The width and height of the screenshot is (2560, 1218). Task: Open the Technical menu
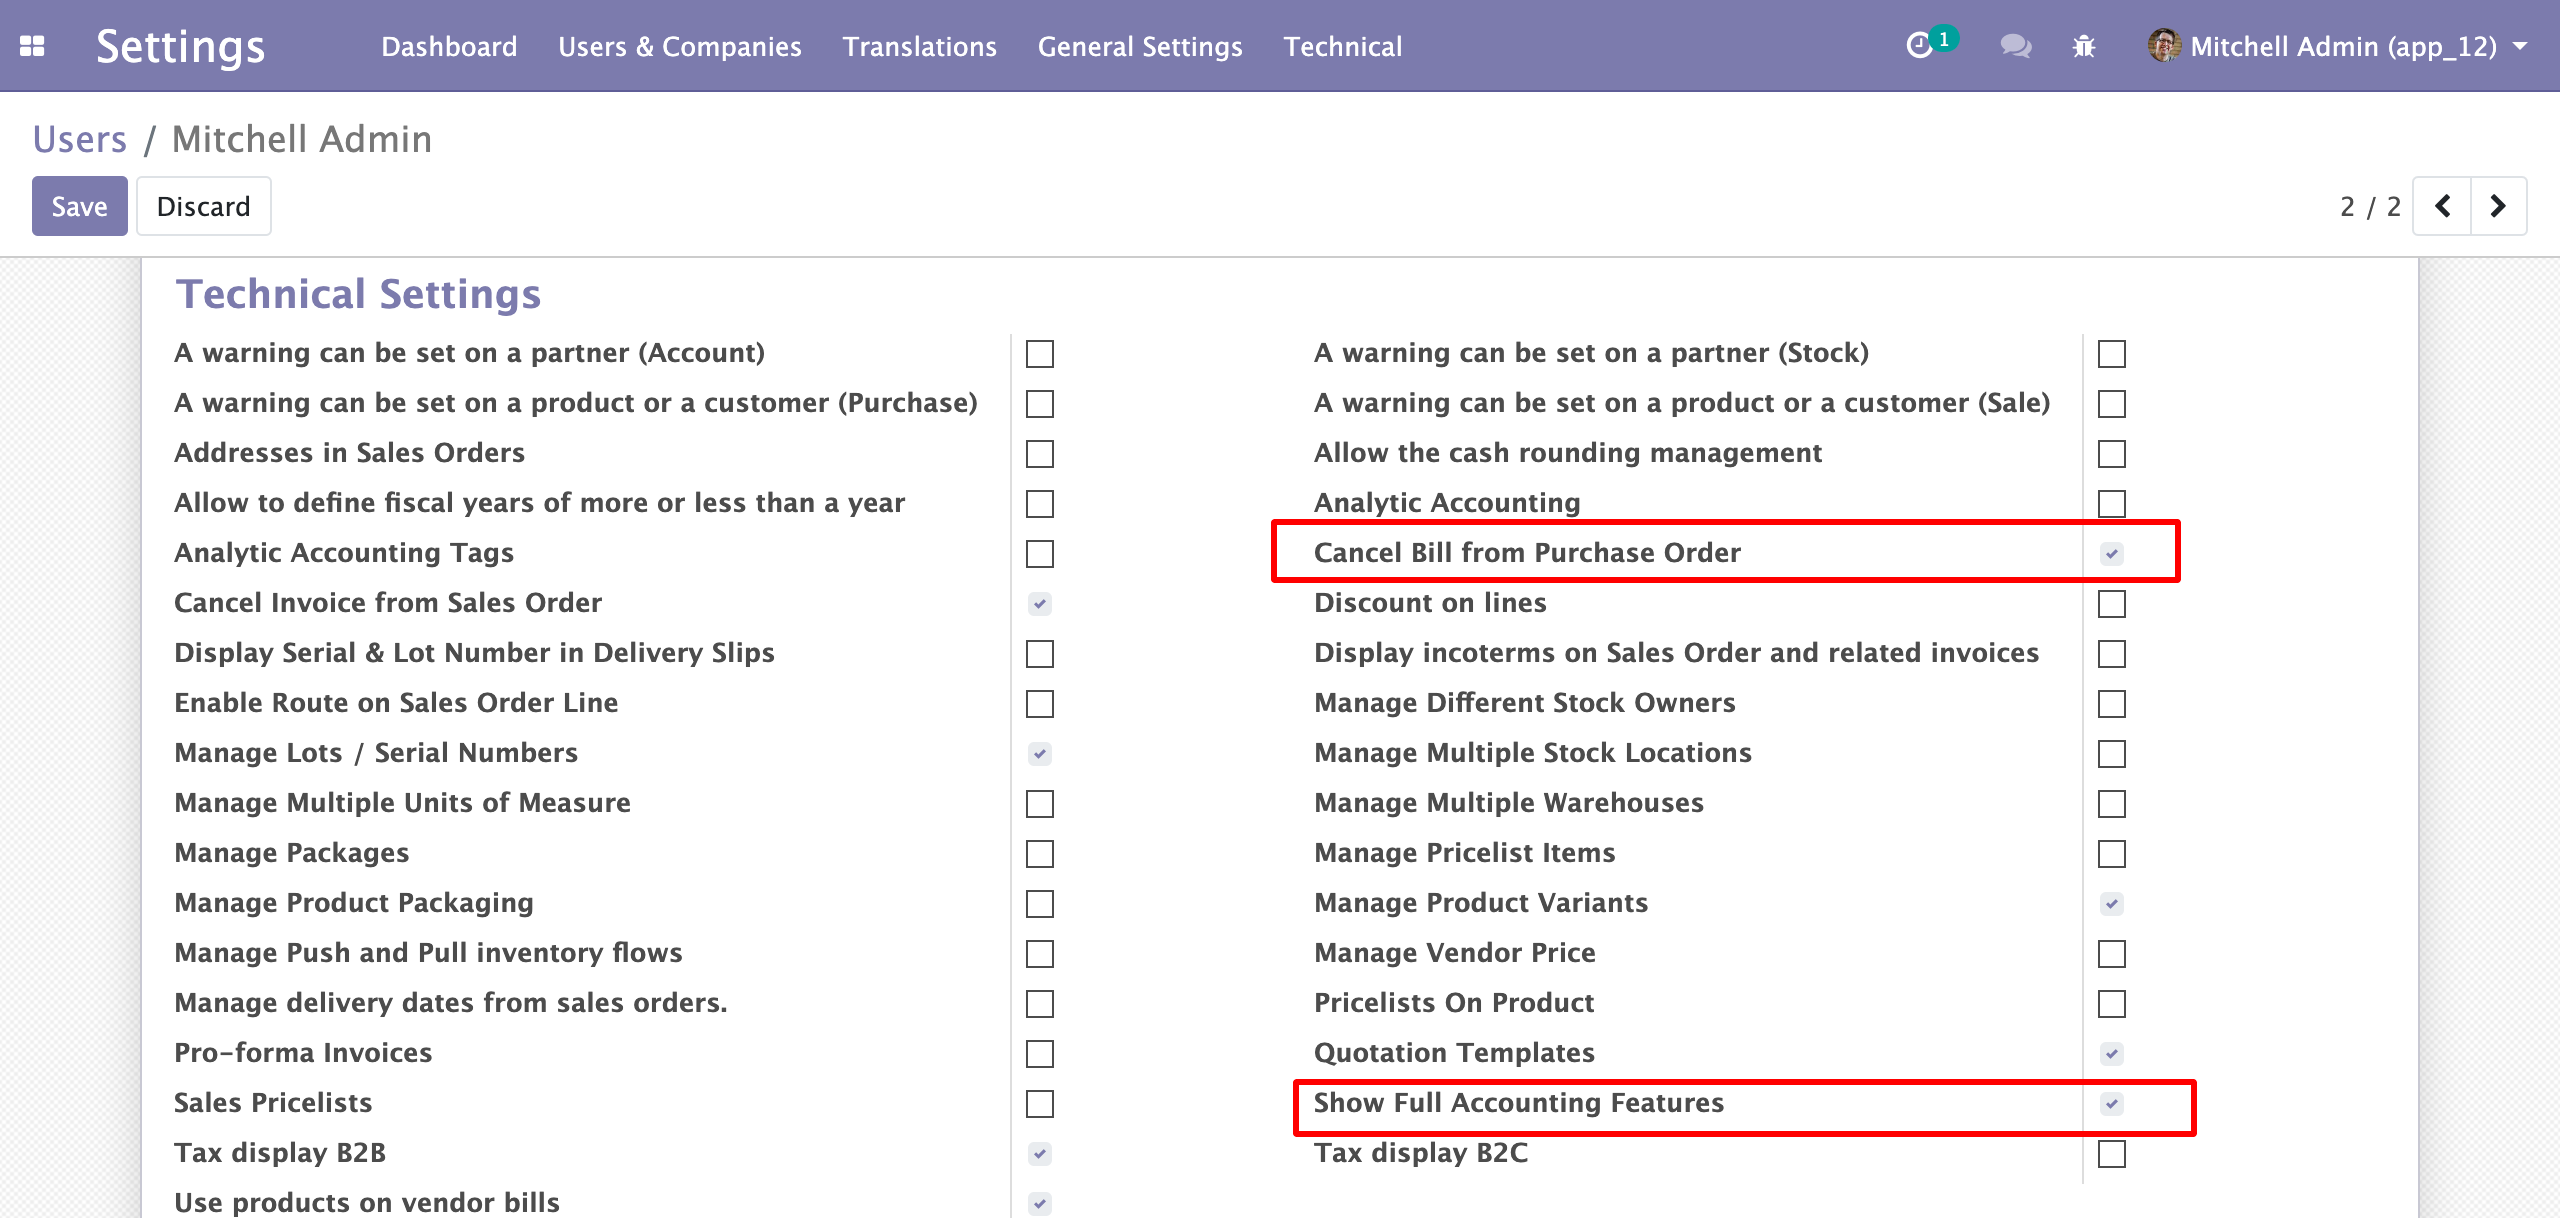(x=1342, y=46)
